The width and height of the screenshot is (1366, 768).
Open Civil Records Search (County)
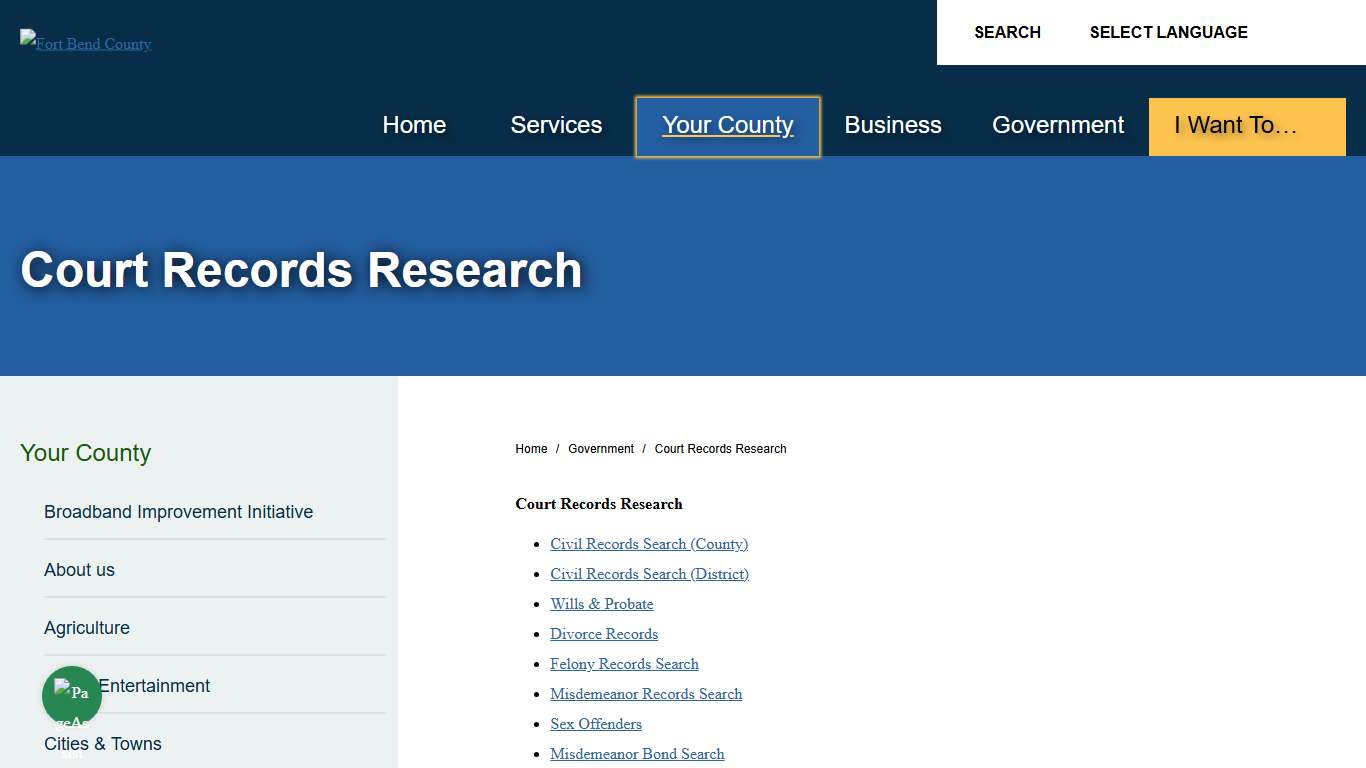pos(648,543)
